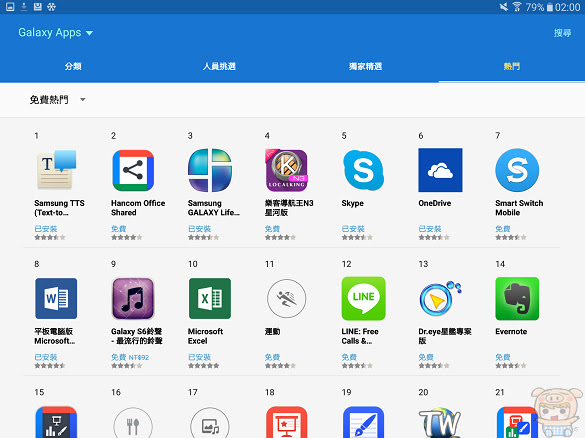Screen dimensions: 585x438
Task: Tap 免費 under Evernote
Action: [503, 357]
